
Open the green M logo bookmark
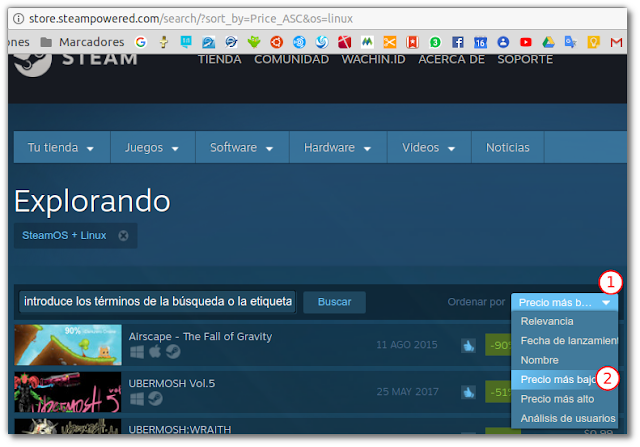pyautogui.click(x=367, y=42)
